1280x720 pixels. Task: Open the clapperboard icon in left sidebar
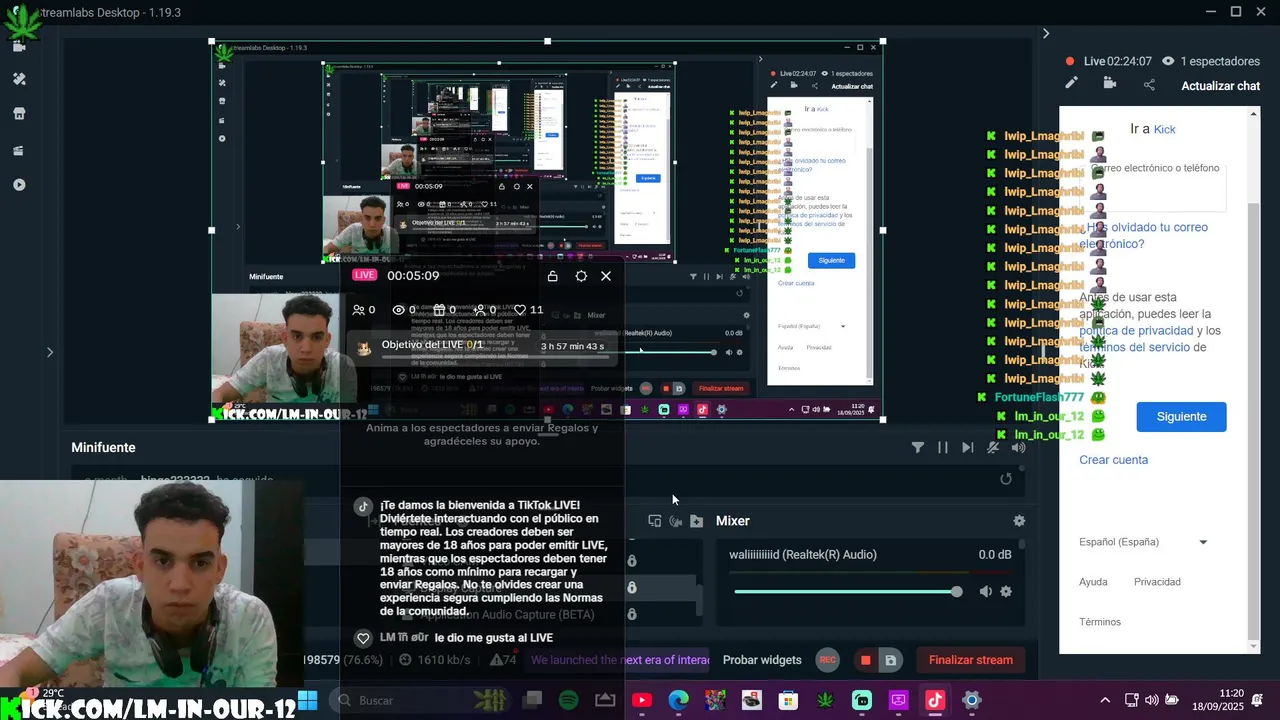[19, 150]
